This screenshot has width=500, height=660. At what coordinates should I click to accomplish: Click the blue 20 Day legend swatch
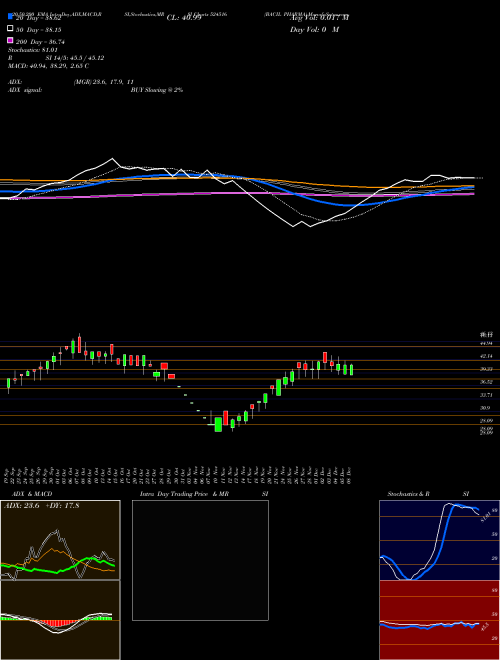click(10, 16)
